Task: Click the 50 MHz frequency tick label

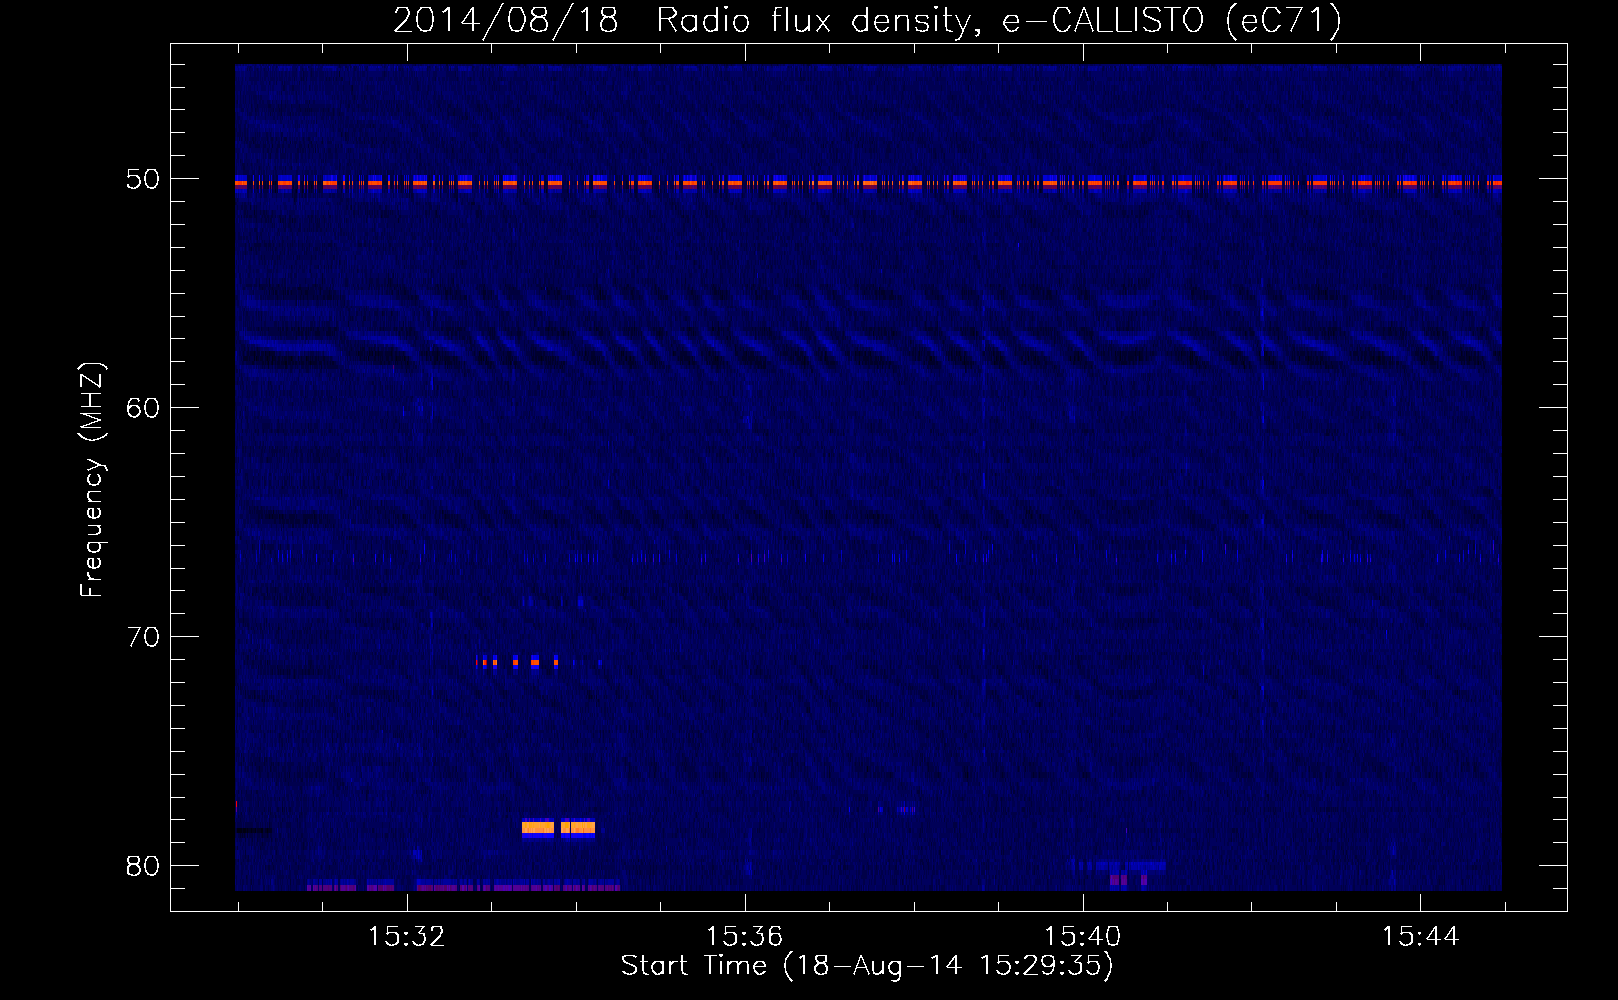Action: point(142,180)
